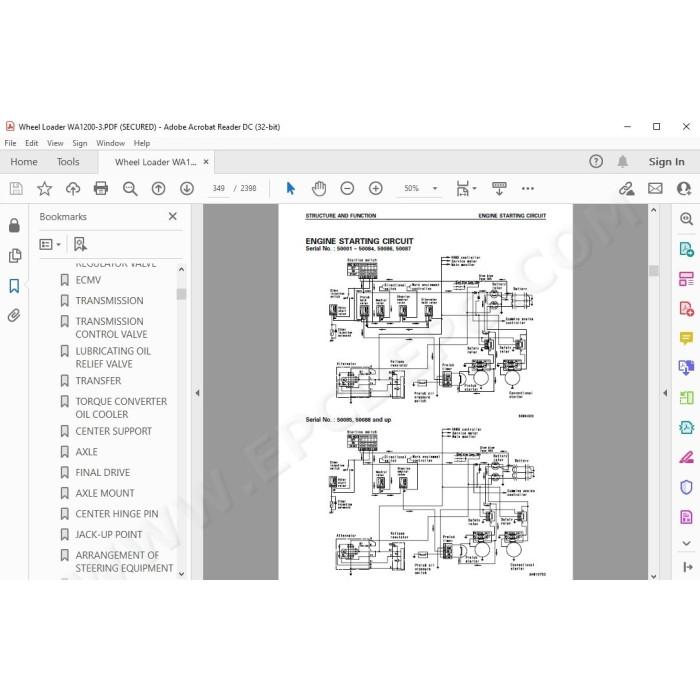Share a link to the file
Screen dimensions: 700x700
click(x=627, y=188)
